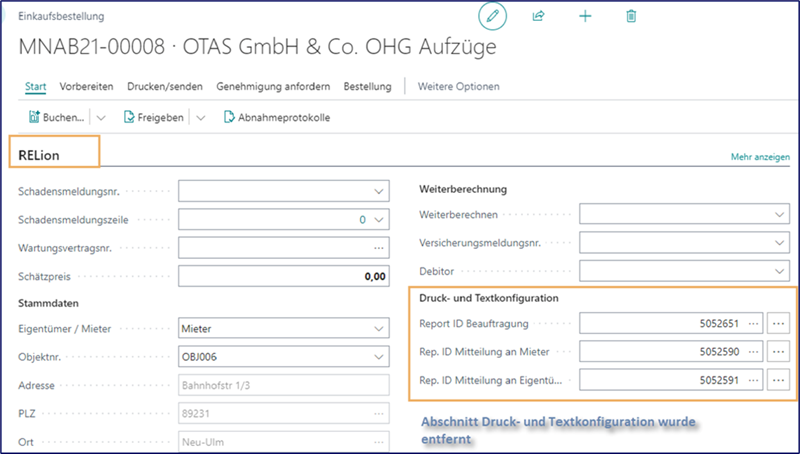Open the Debitor dropdown
The image size is (800, 454).
pyautogui.click(x=780, y=271)
